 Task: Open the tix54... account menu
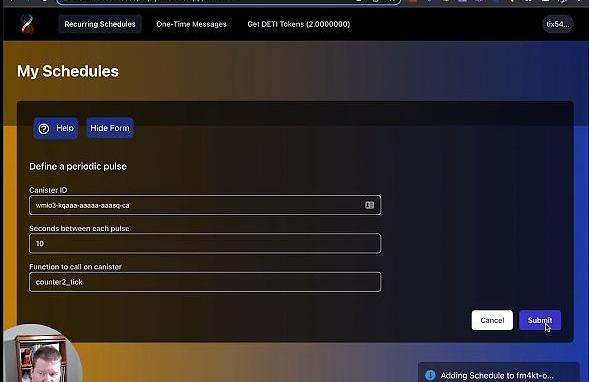(x=557, y=24)
